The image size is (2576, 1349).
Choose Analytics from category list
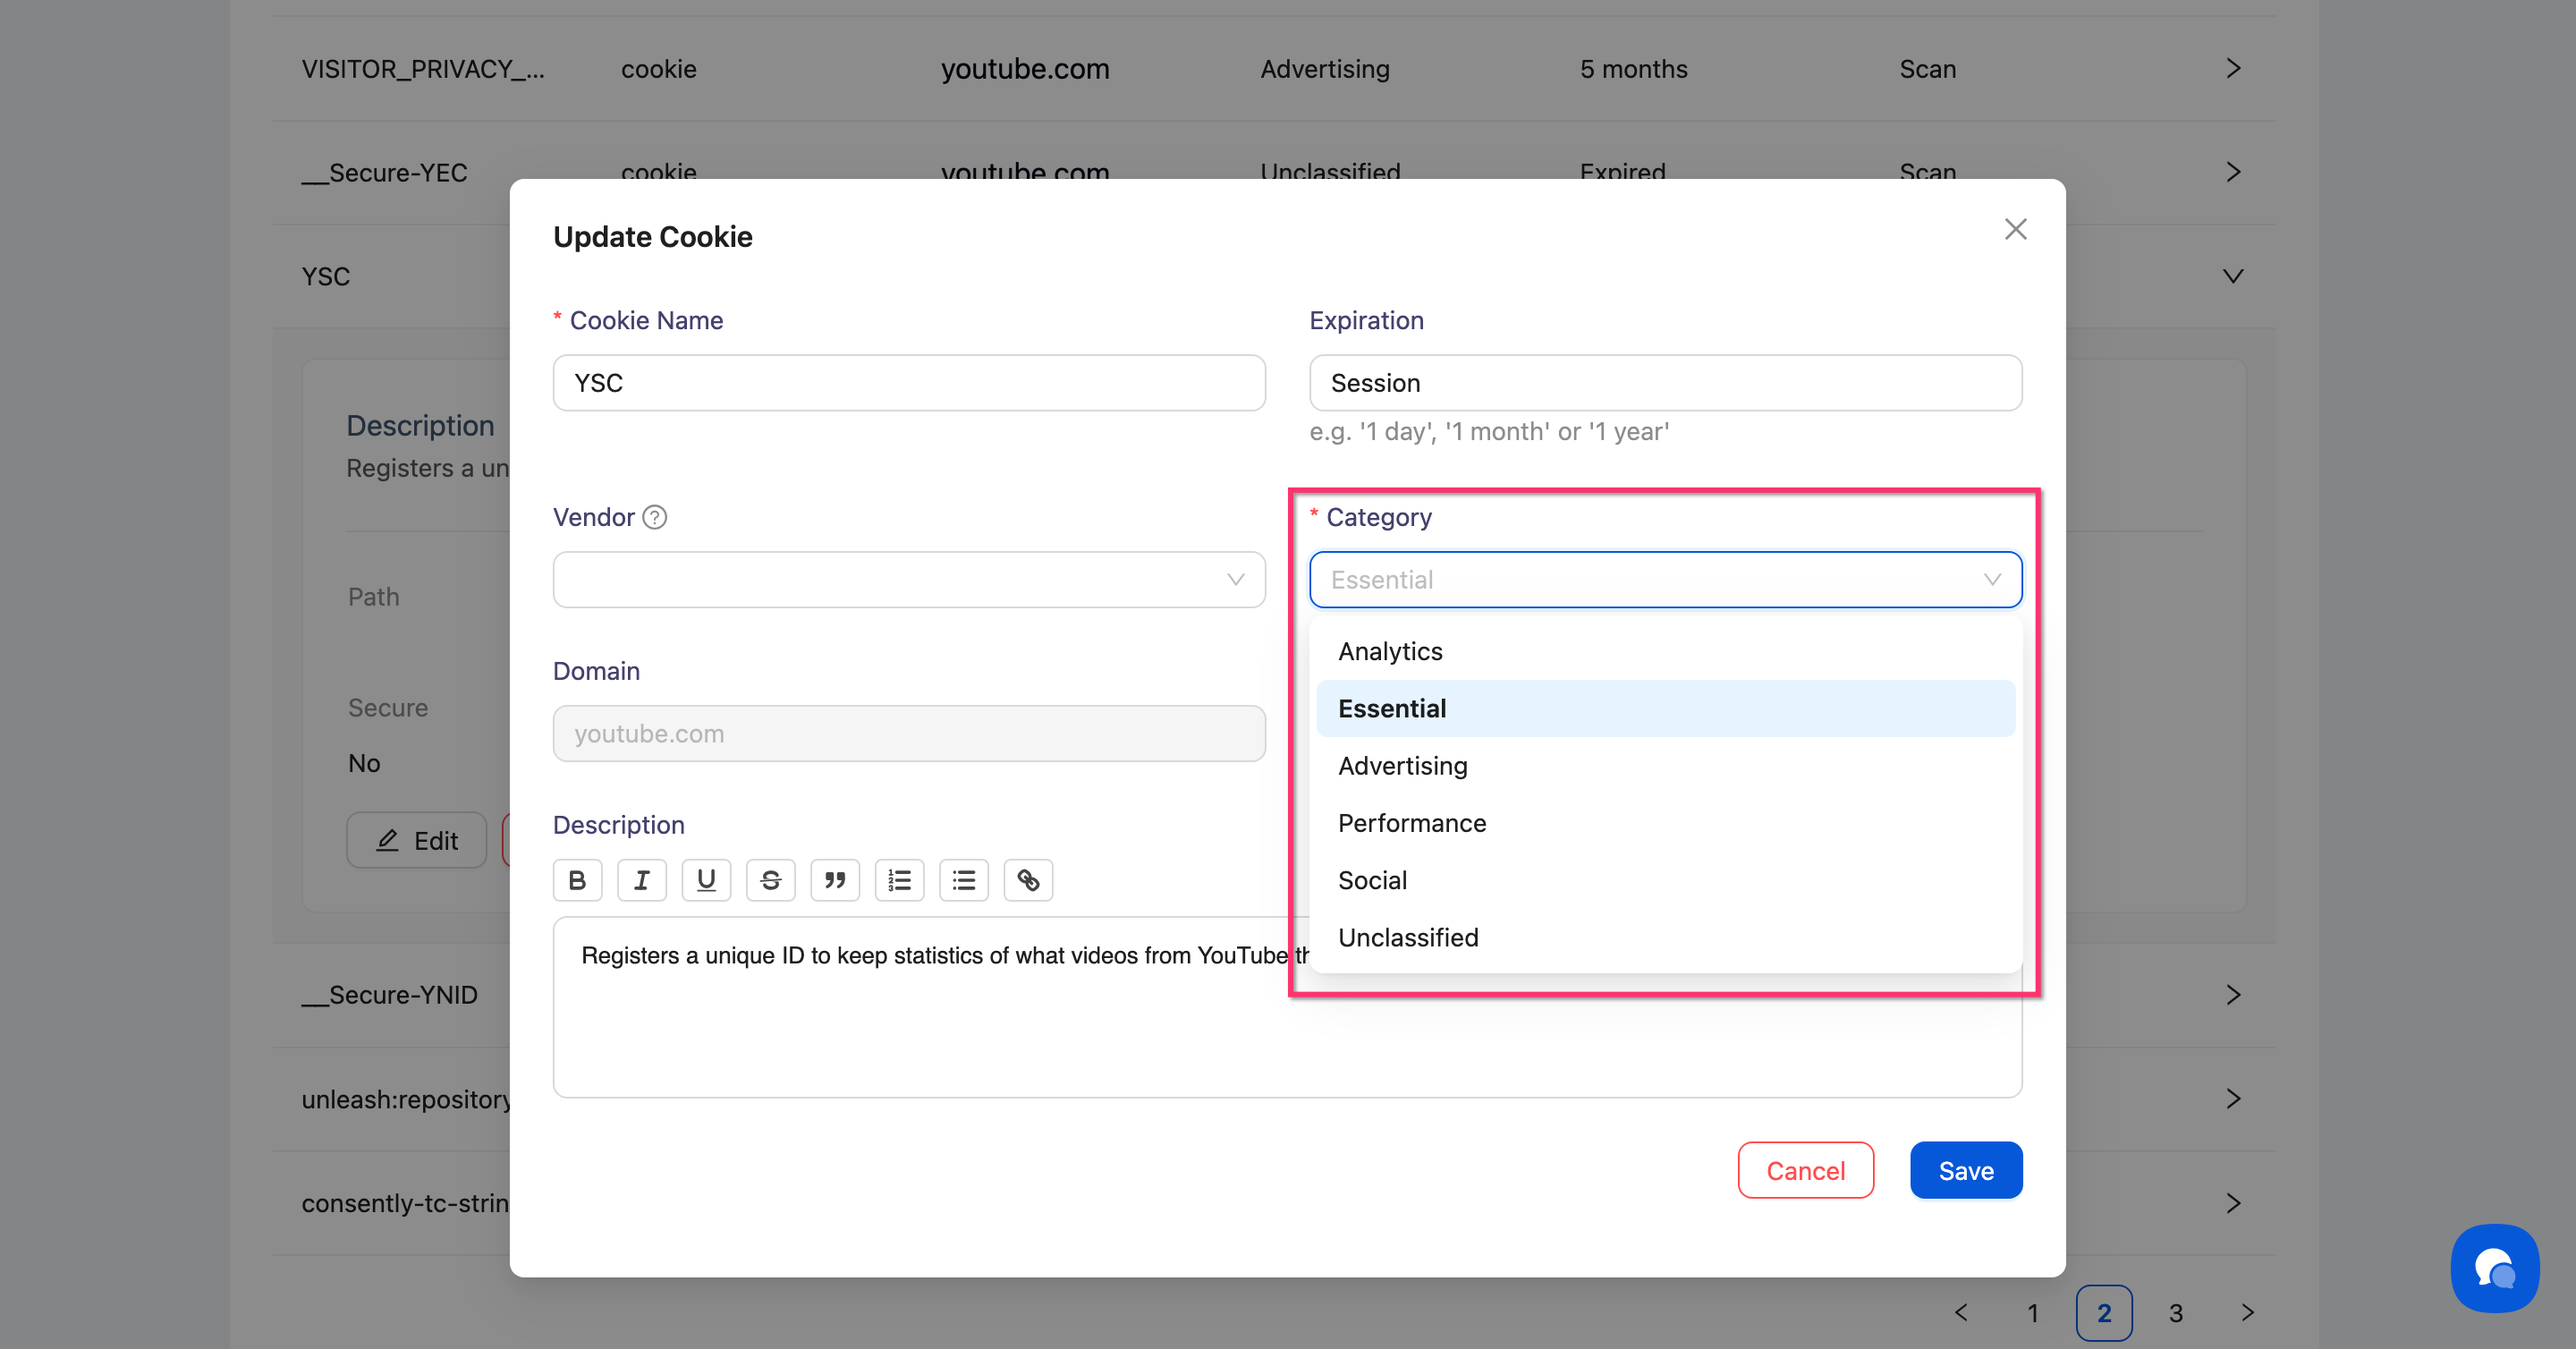coord(1390,651)
